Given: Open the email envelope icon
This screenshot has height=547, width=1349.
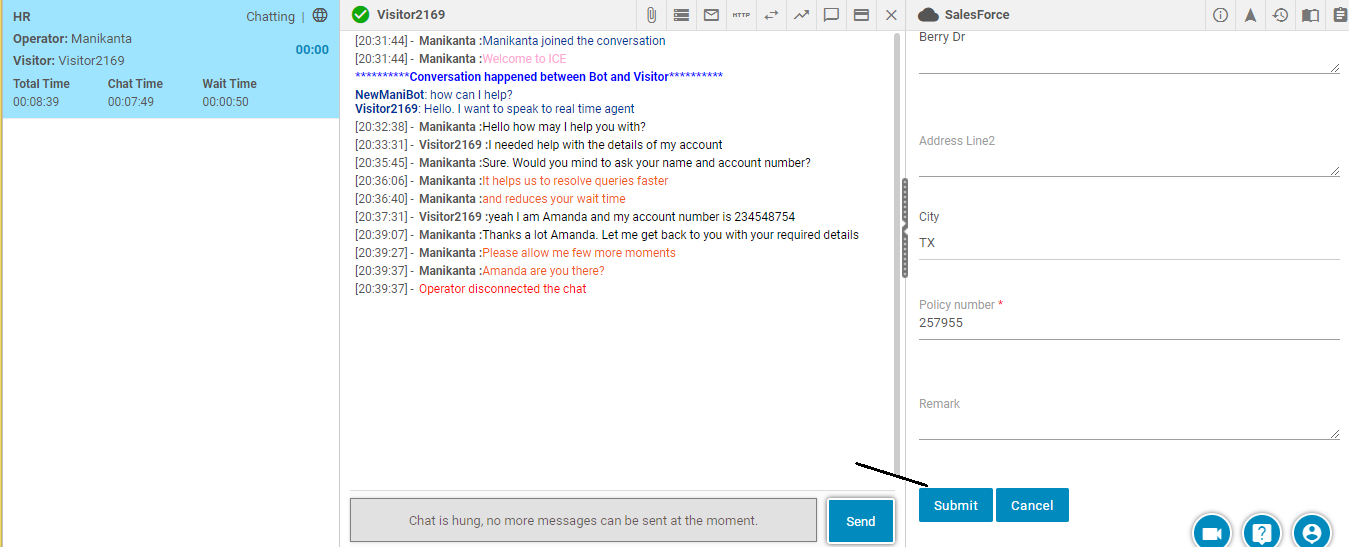Looking at the screenshot, I should click(x=711, y=15).
